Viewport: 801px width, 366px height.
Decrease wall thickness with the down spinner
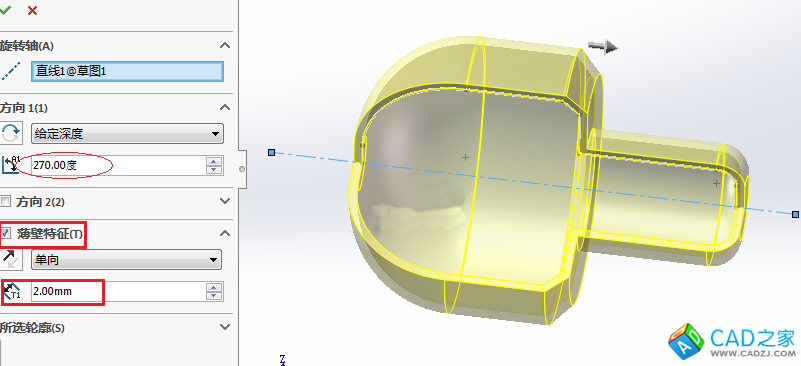point(215,296)
